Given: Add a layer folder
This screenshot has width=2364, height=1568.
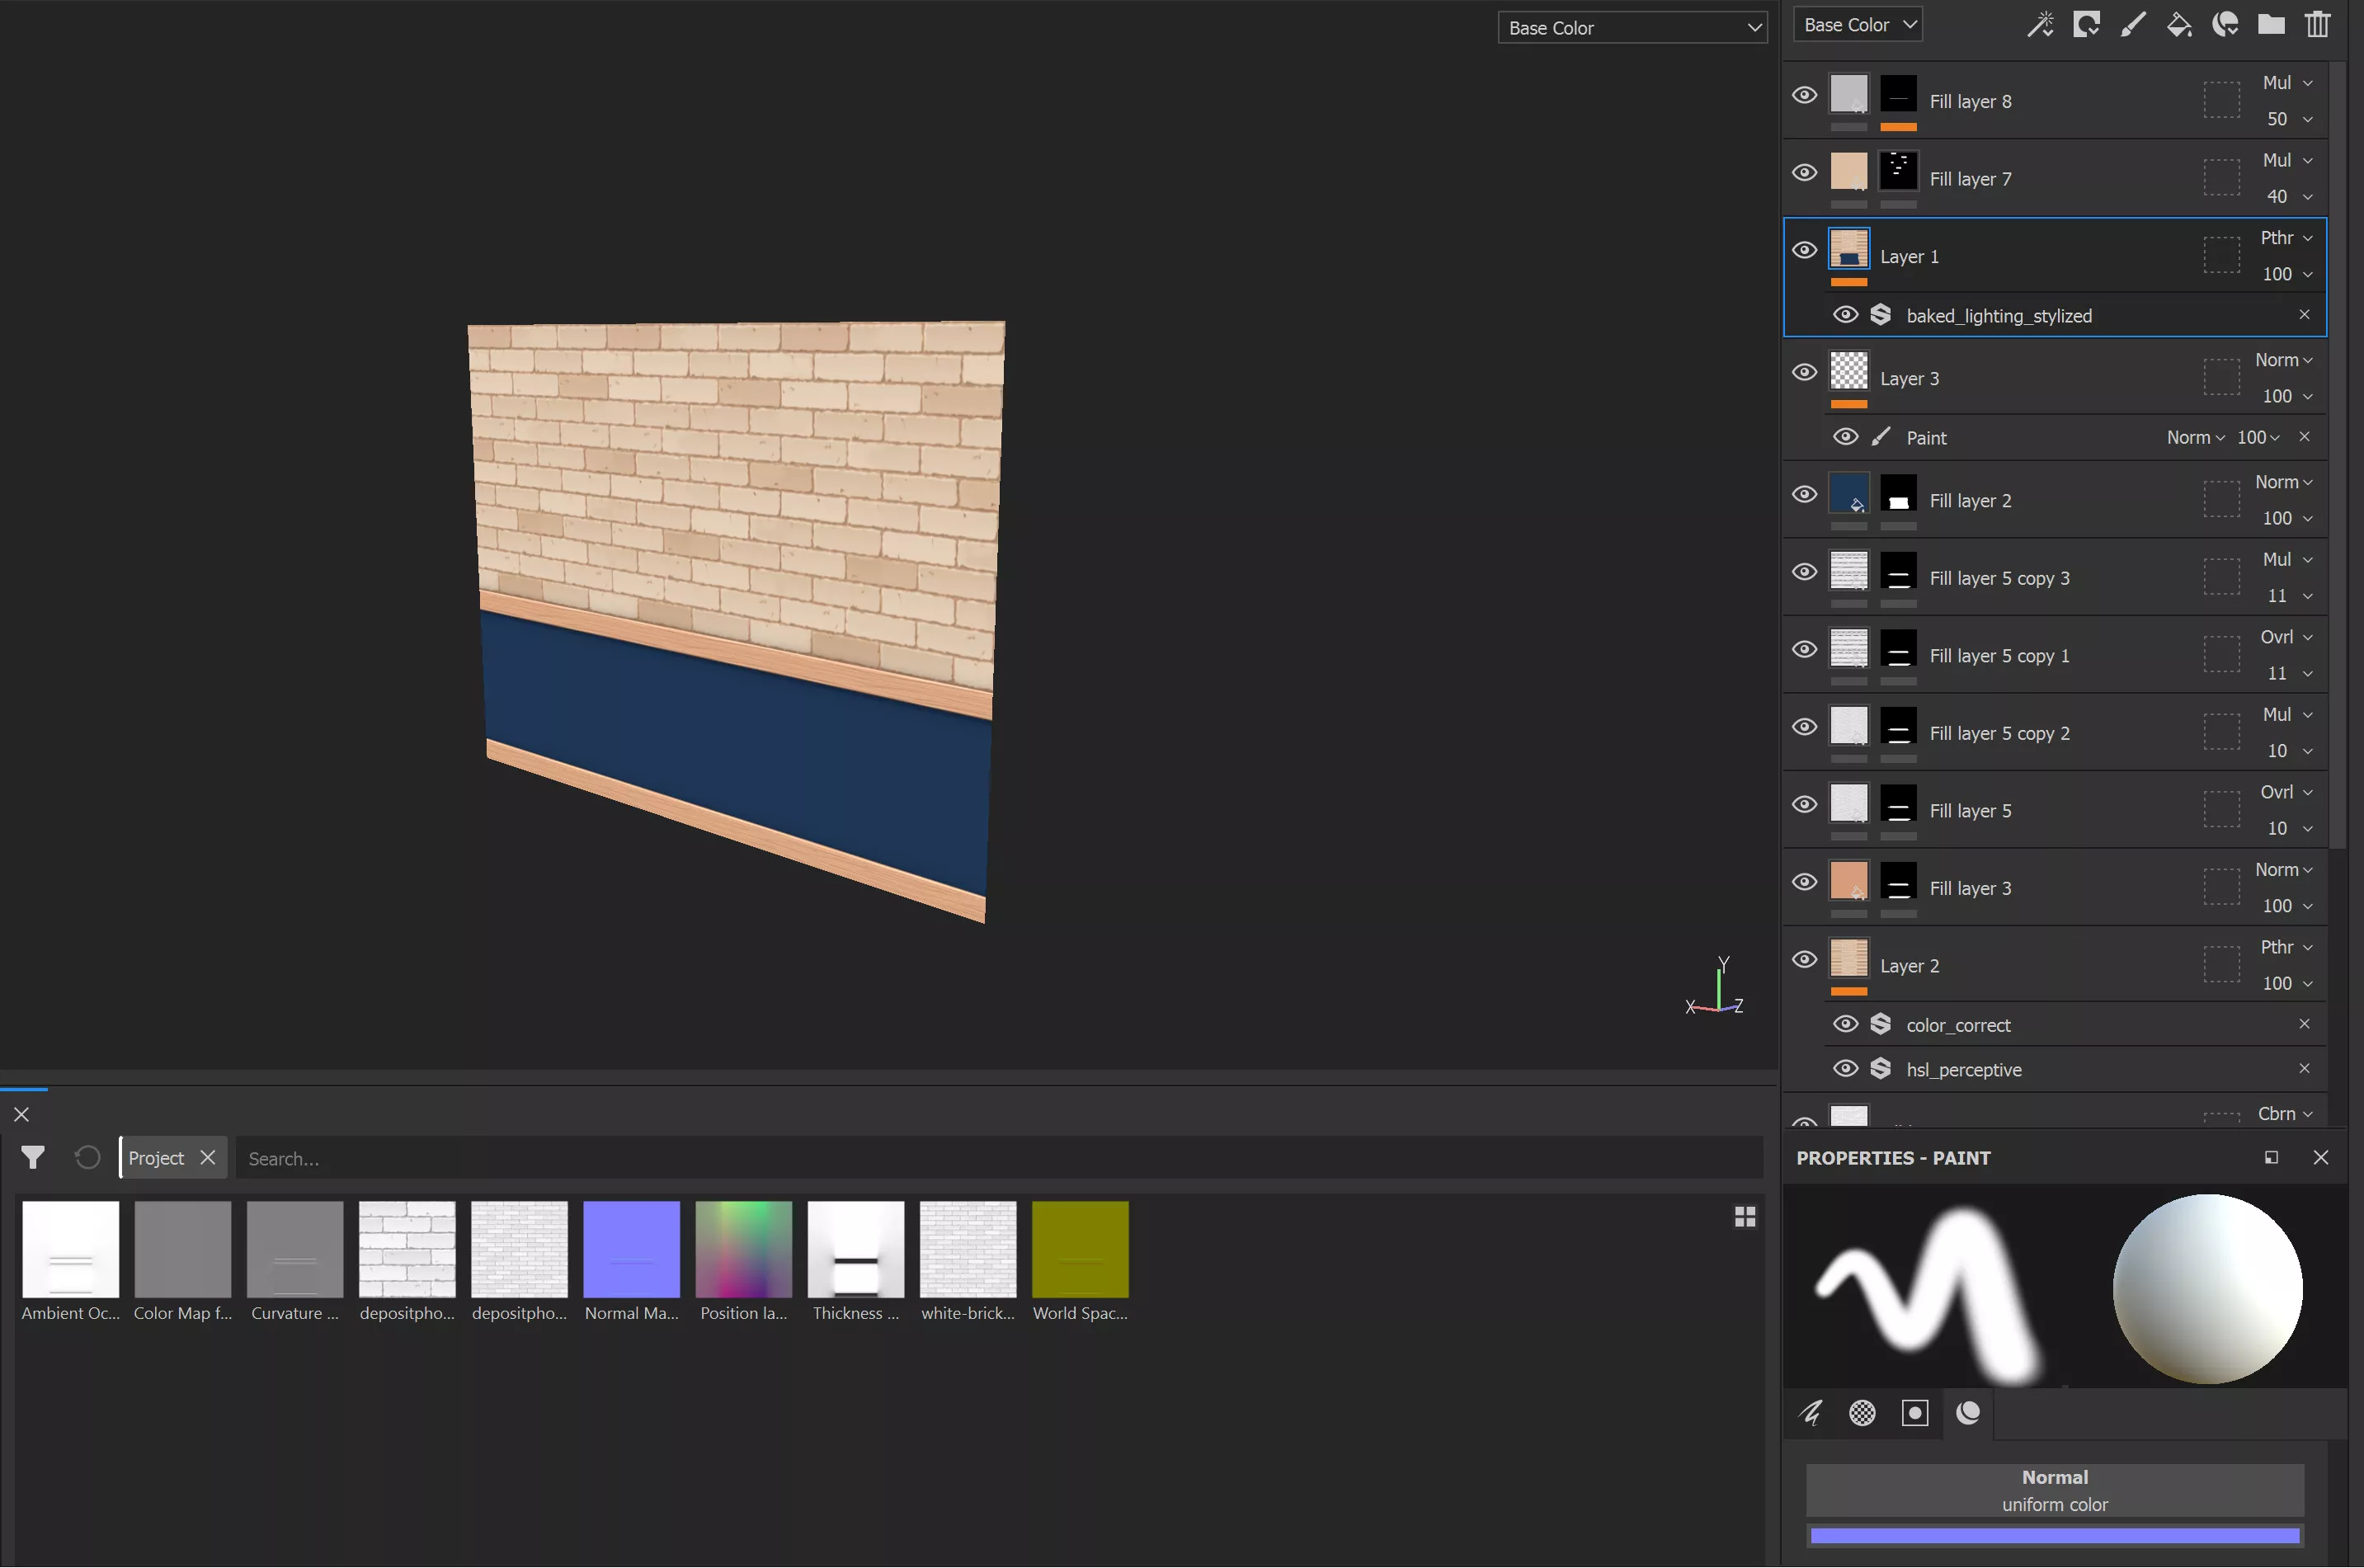Looking at the screenshot, I should 2270,24.
